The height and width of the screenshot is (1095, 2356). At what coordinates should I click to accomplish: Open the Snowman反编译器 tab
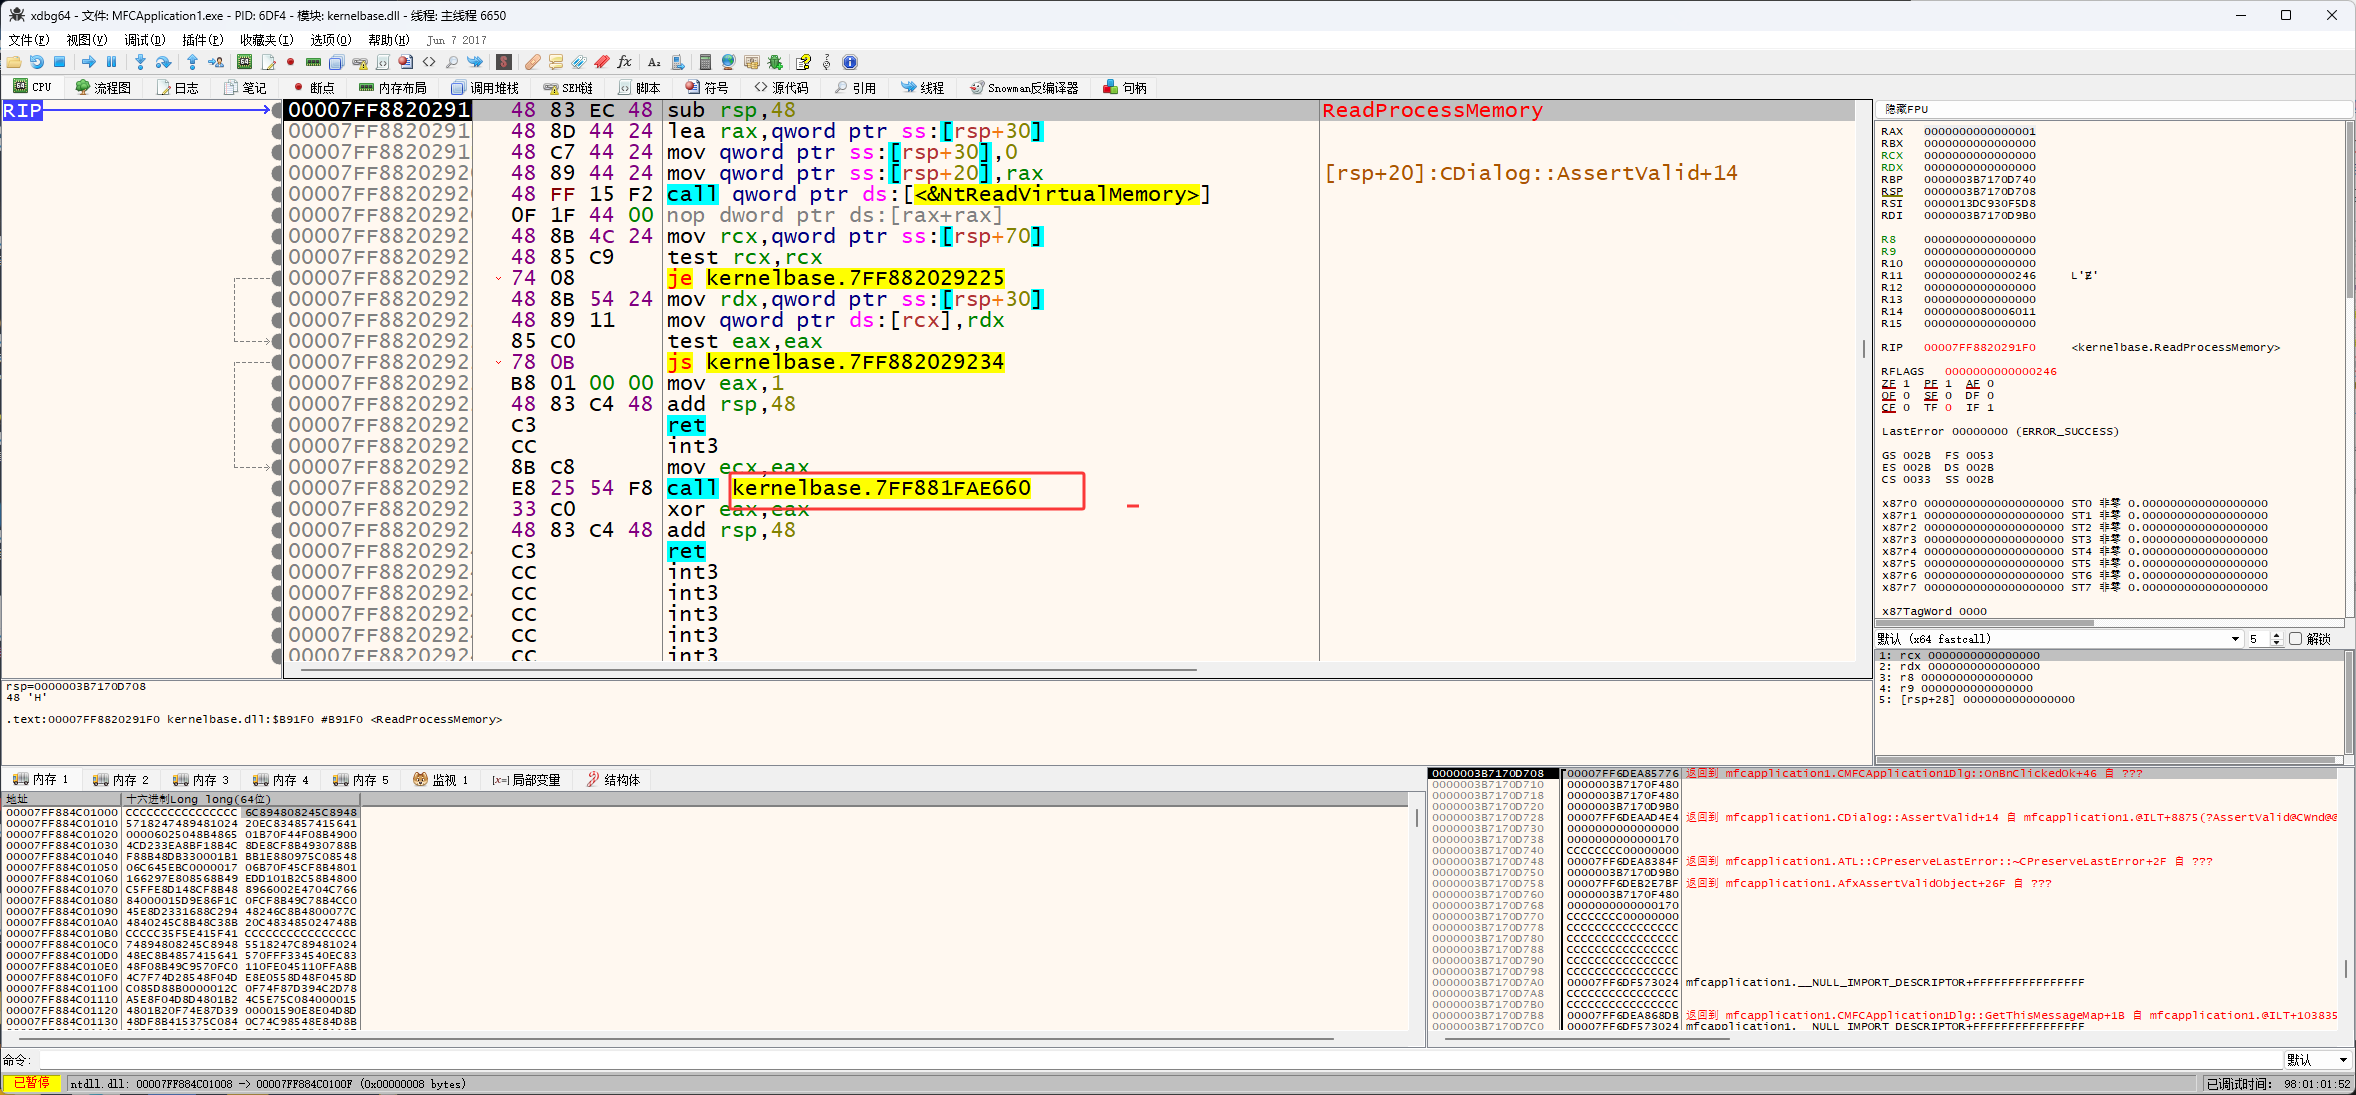coord(1025,88)
